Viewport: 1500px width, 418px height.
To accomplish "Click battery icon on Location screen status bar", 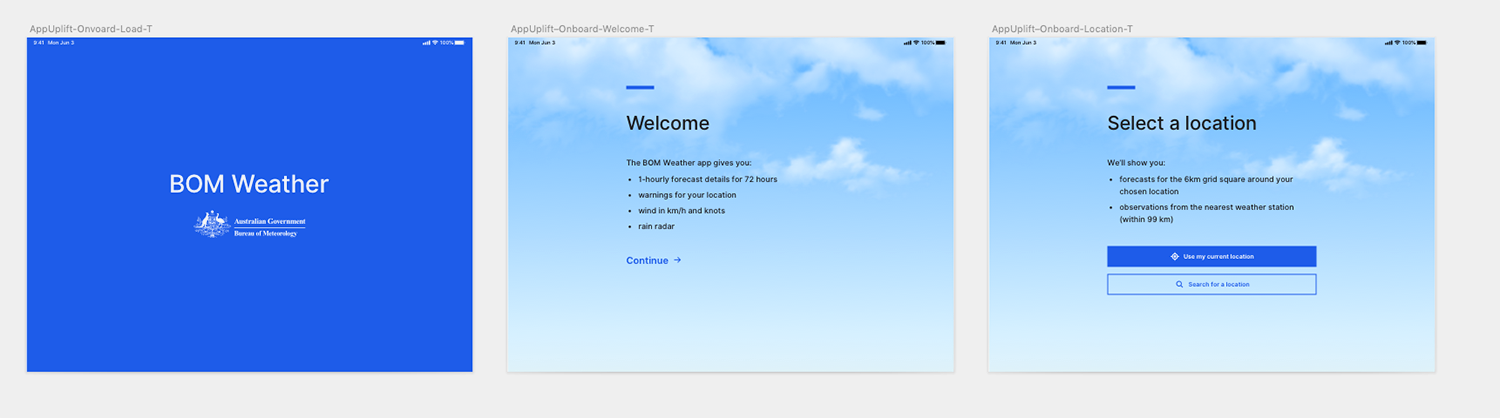I will [1421, 43].
